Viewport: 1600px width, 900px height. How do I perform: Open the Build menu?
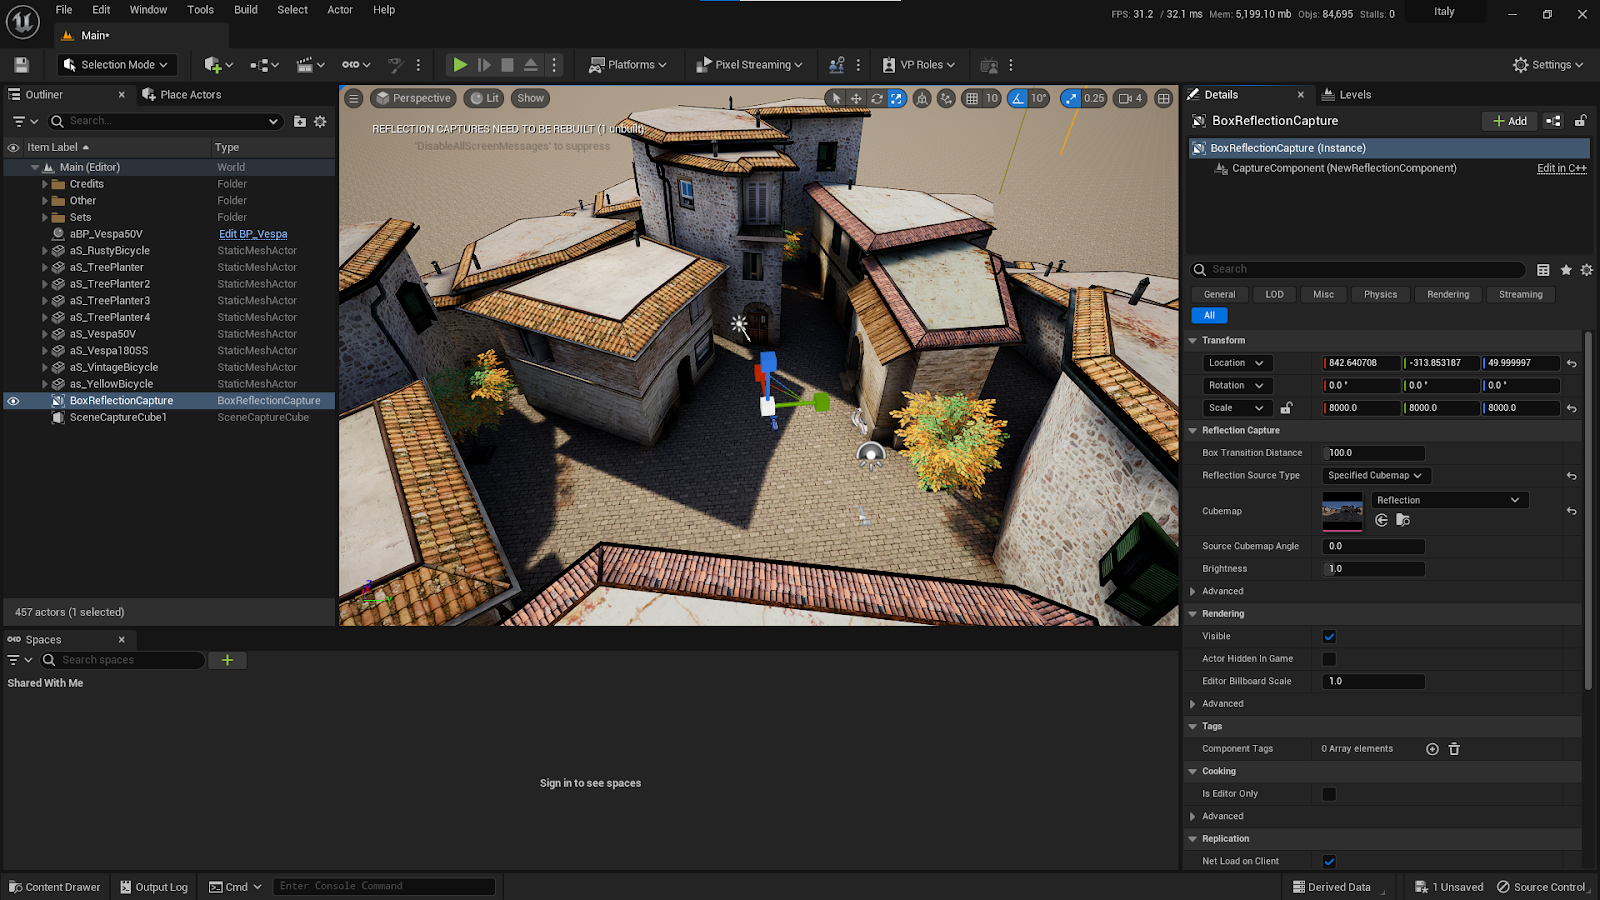(245, 10)
